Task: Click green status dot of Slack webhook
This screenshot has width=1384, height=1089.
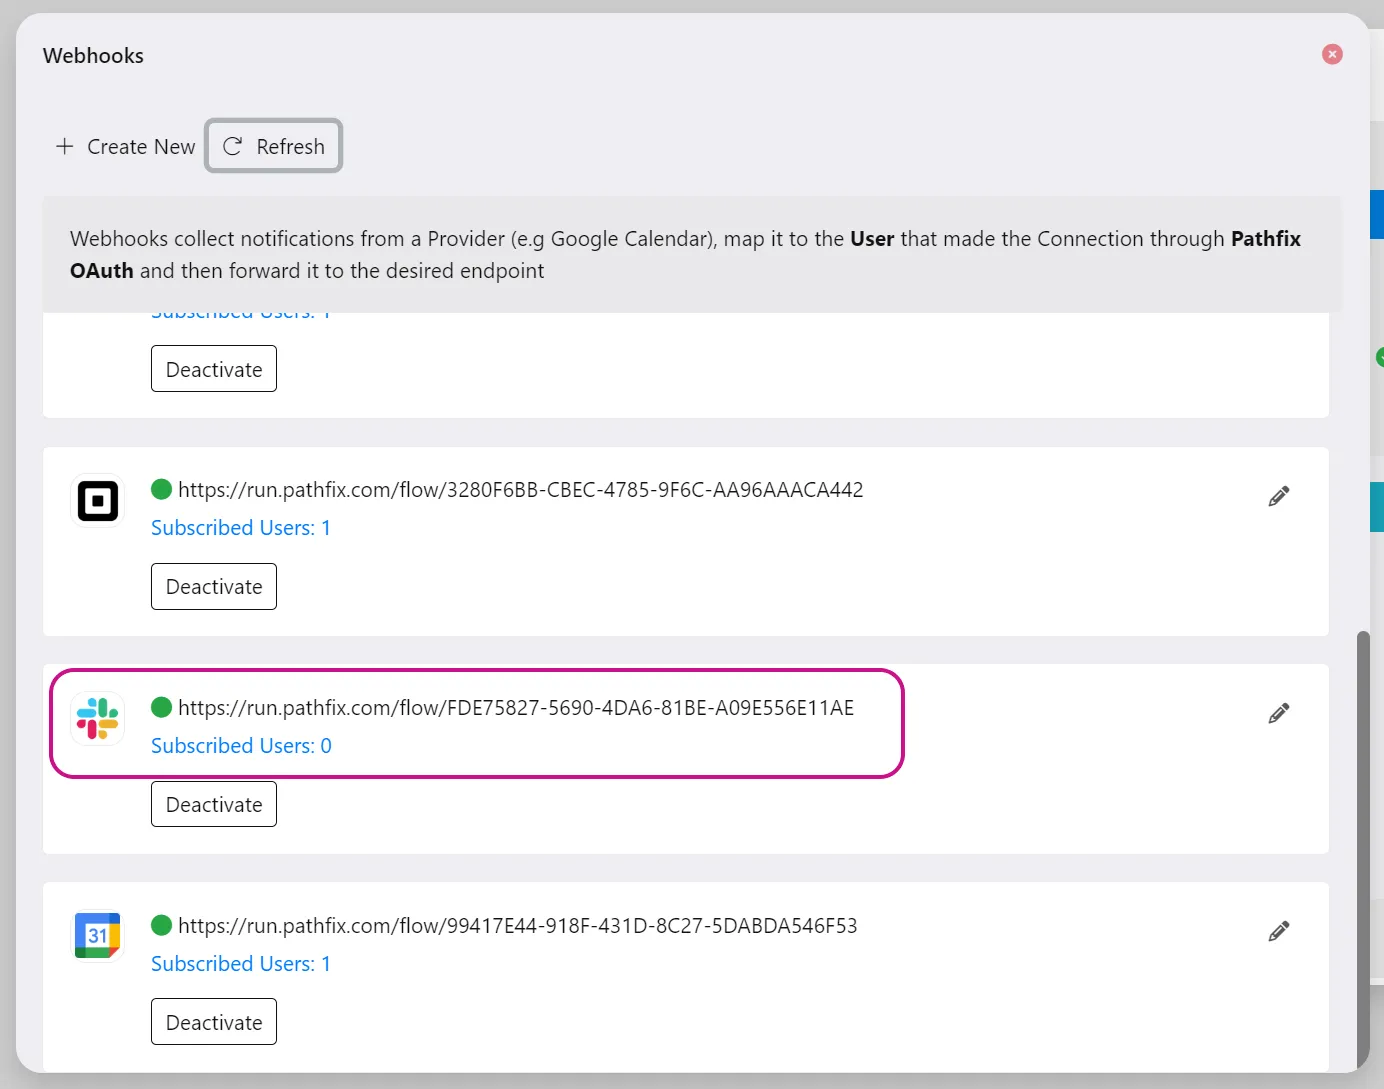Action: click(x=161, y=707)
